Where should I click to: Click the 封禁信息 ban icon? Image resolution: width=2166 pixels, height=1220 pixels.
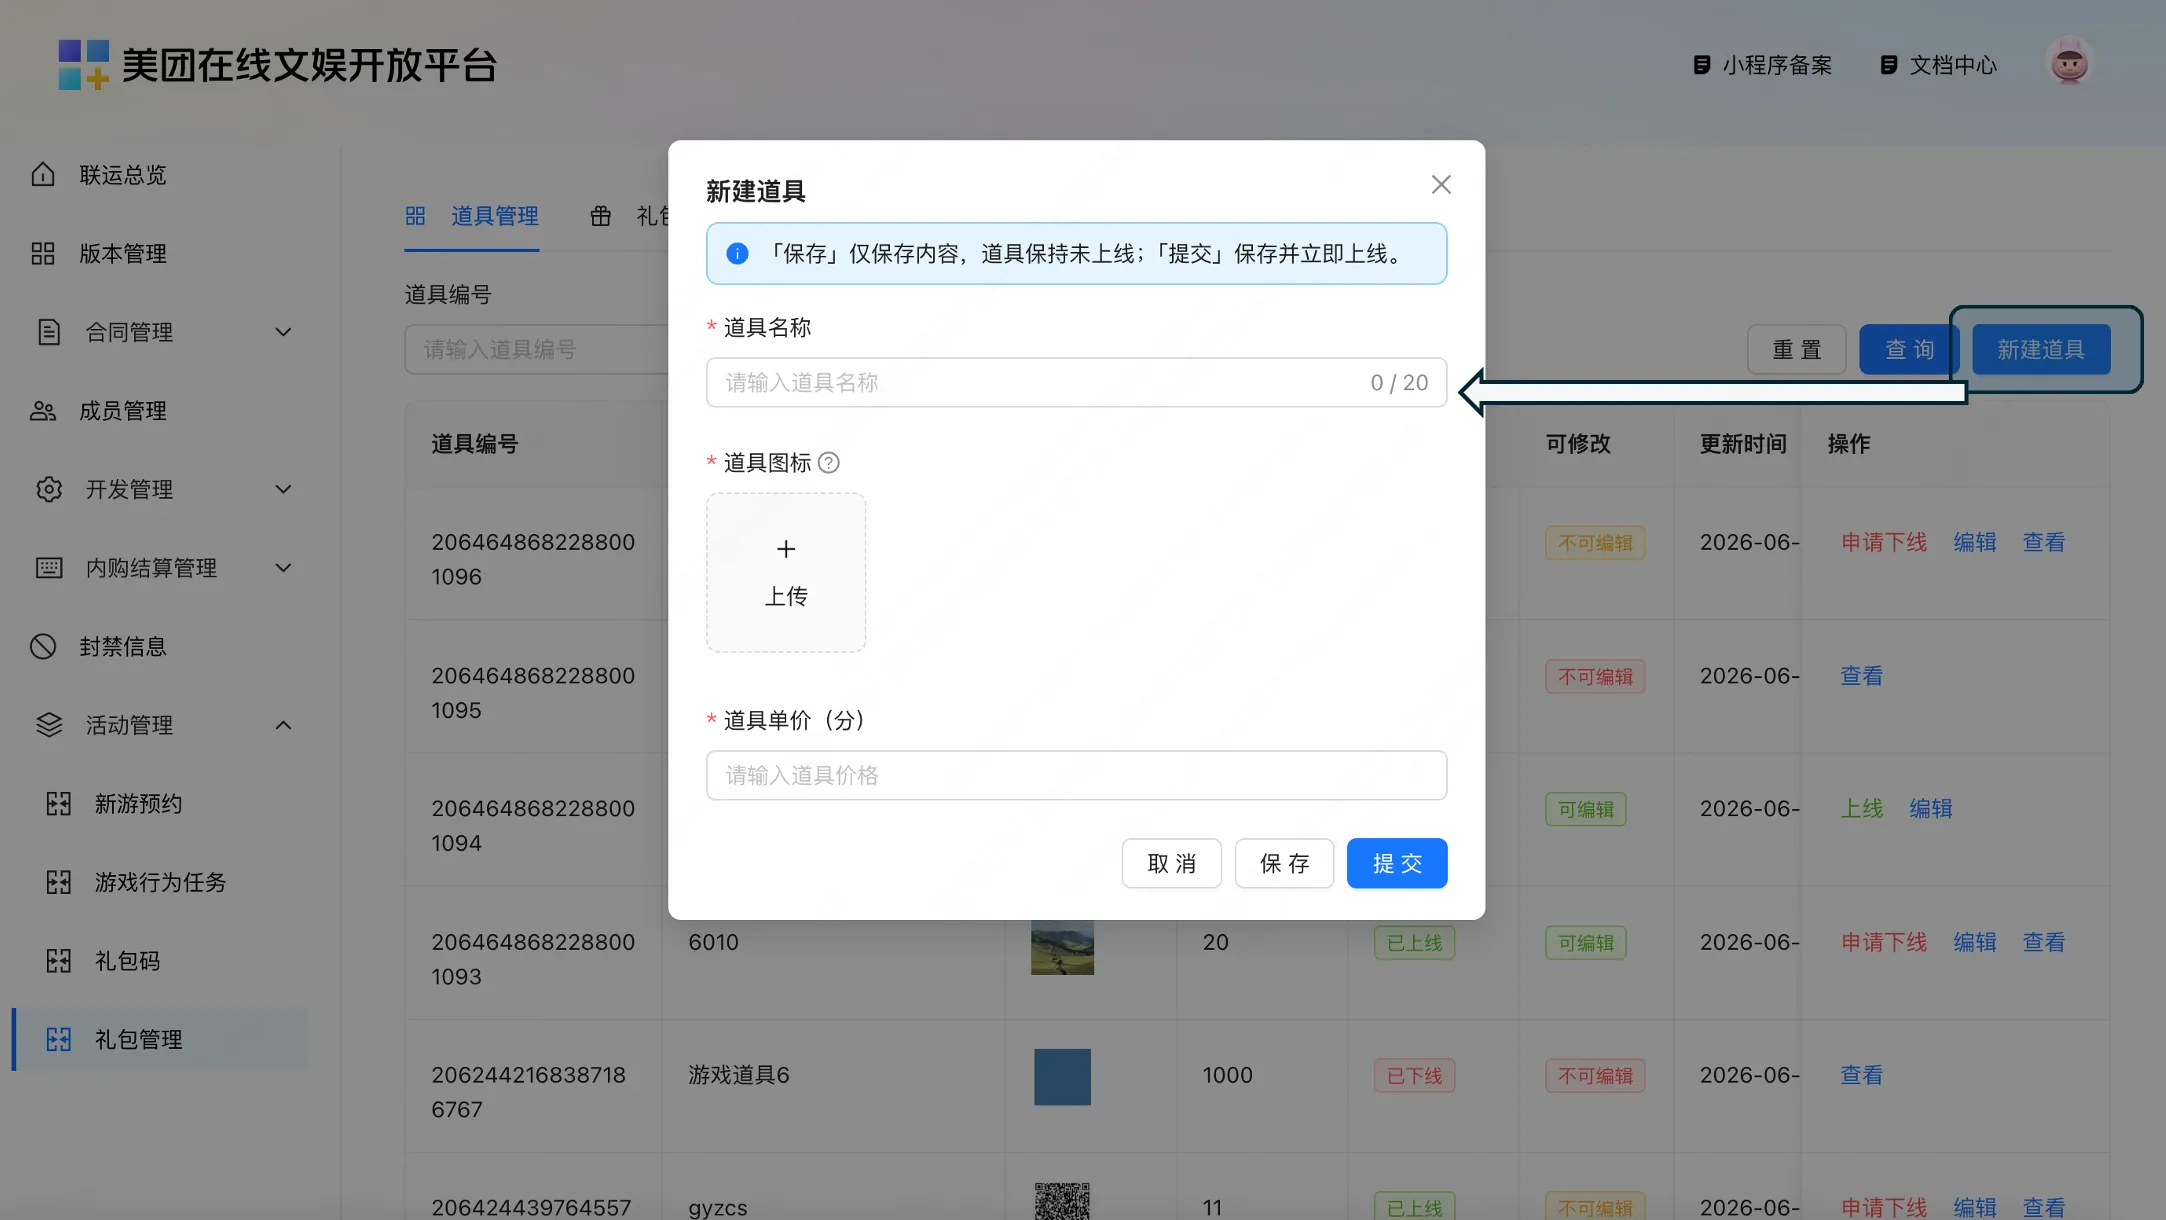pyautogui.click(x=43, y=647)
